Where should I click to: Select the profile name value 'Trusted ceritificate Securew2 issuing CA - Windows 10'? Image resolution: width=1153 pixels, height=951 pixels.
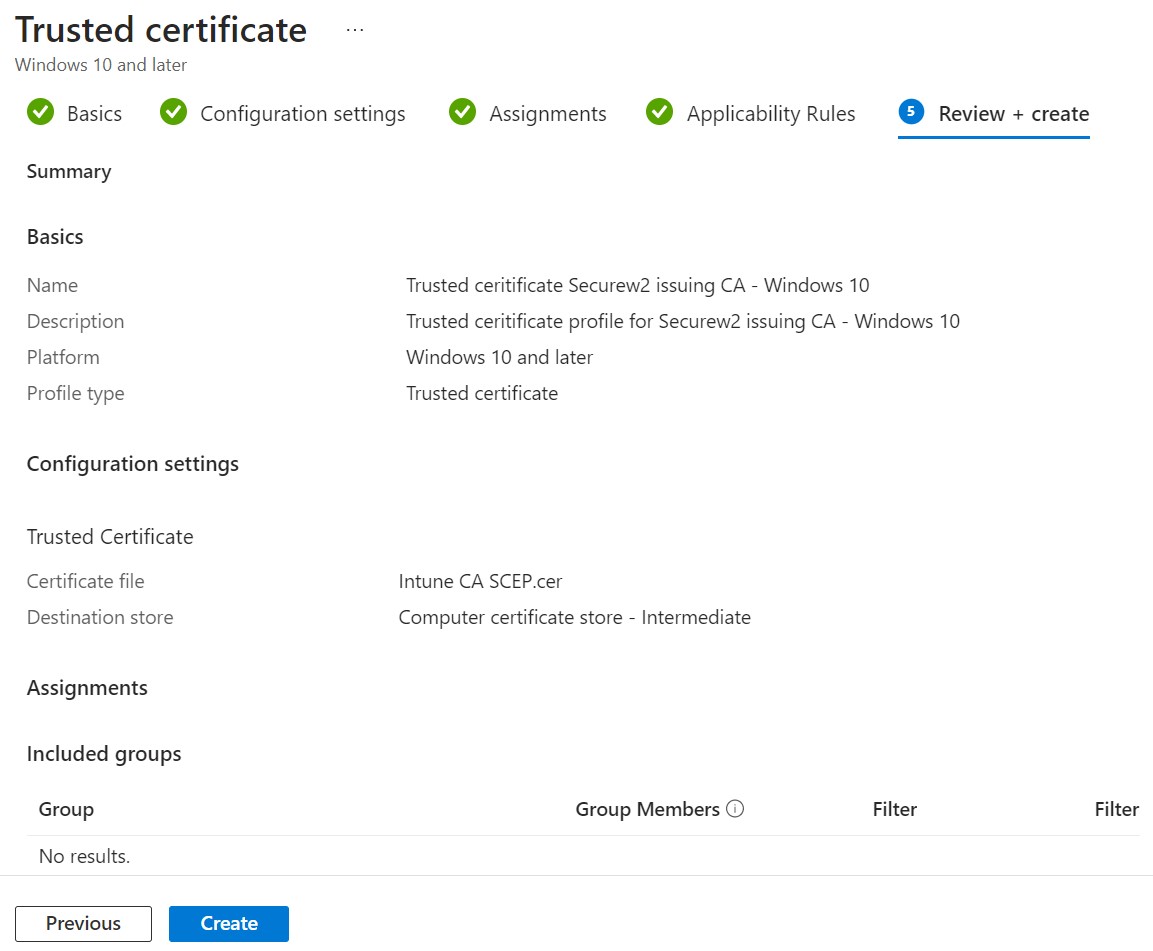point(638,285)
